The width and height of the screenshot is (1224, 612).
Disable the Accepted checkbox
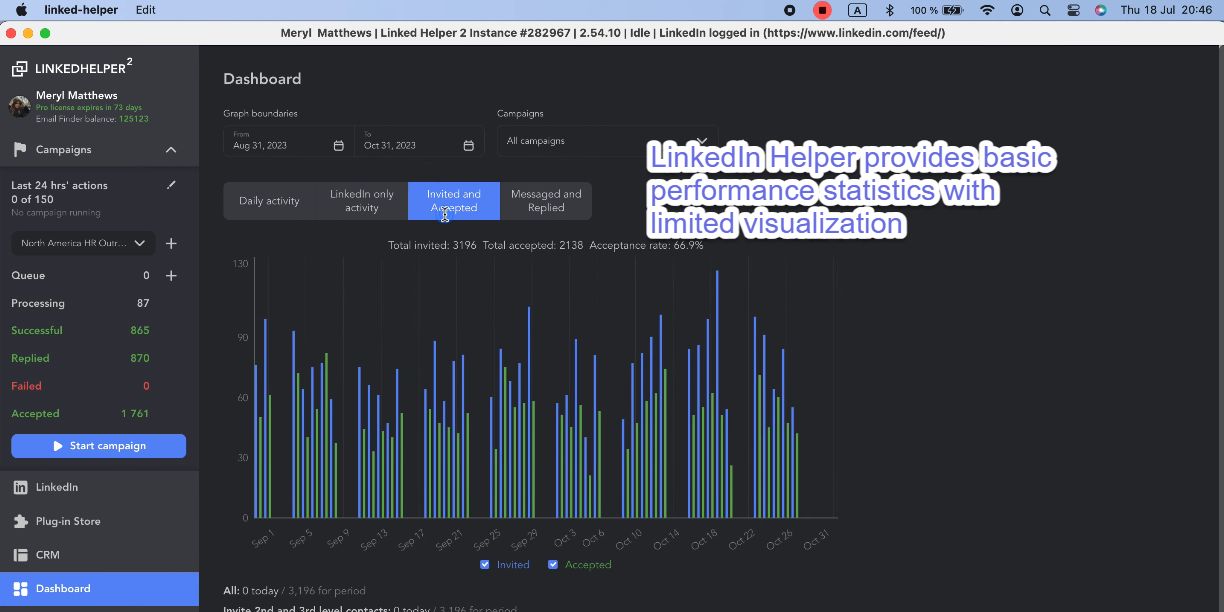(553, 564)
